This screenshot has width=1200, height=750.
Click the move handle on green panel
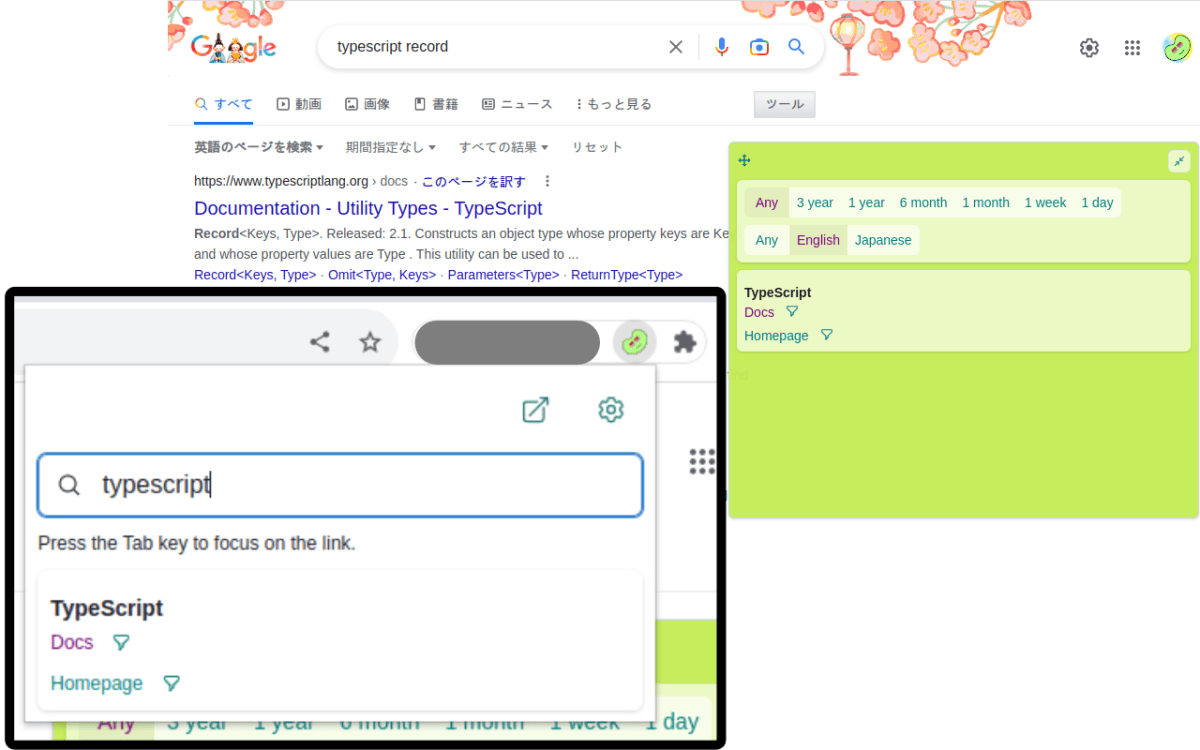(744, 160)
